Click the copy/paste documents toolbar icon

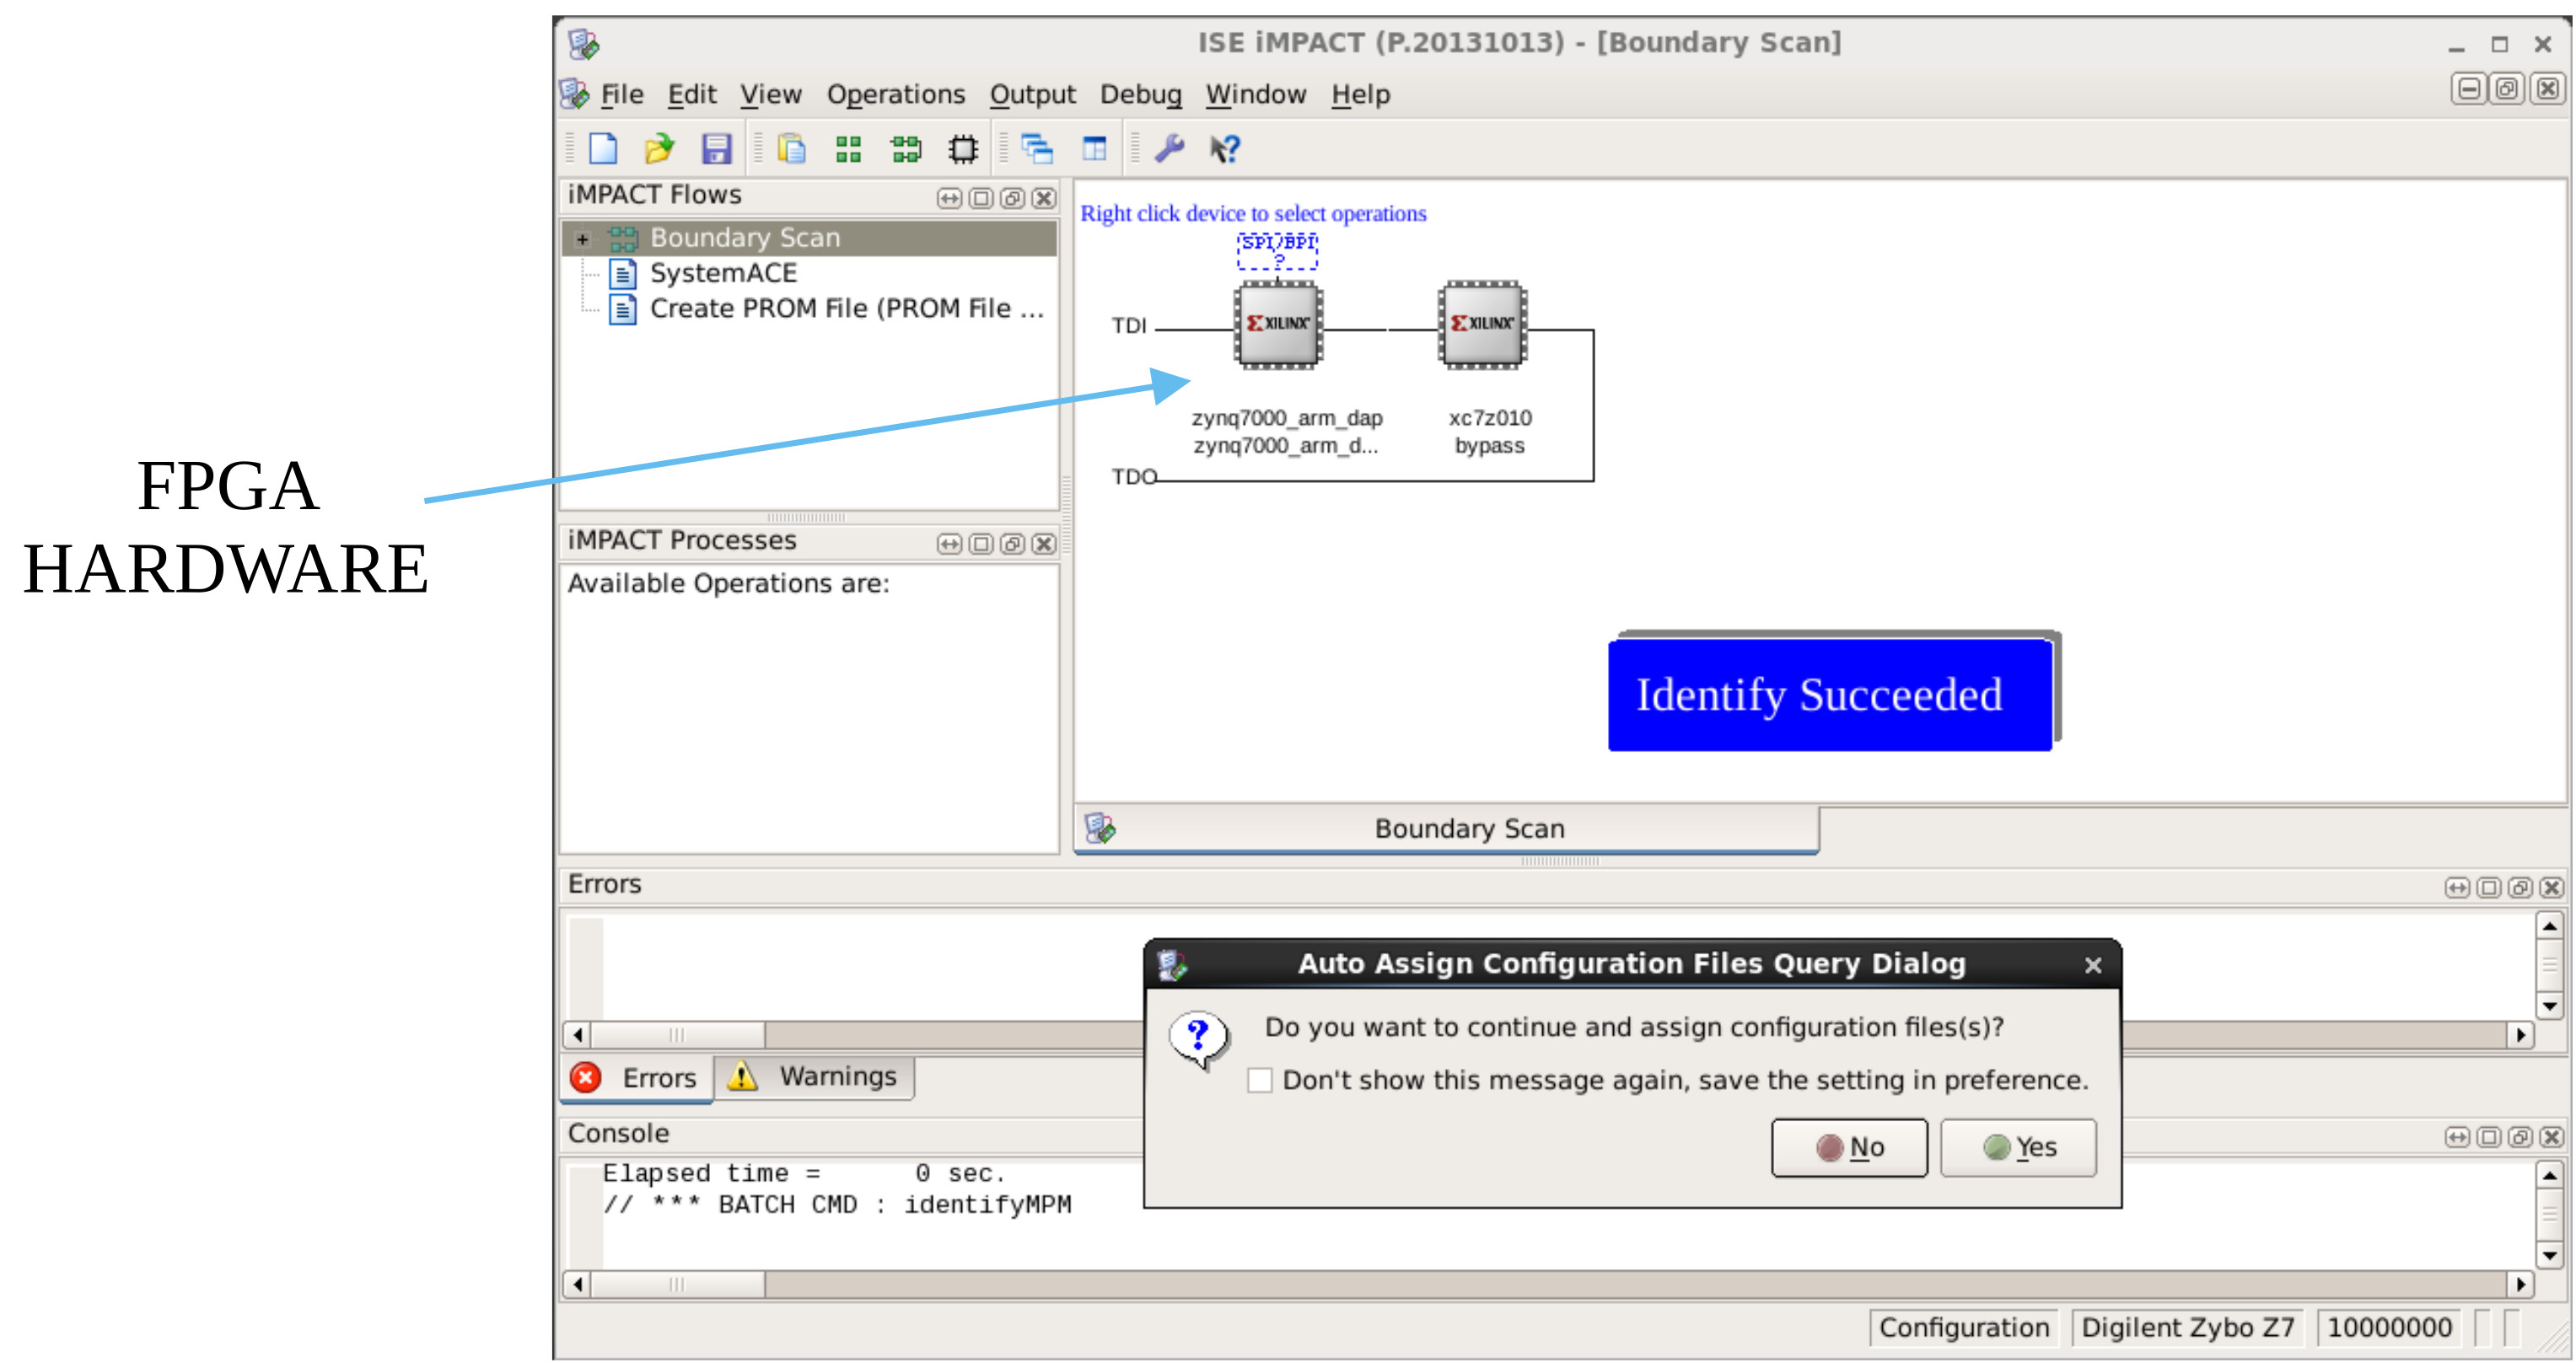pyautogui.click(x=791, y=149)
